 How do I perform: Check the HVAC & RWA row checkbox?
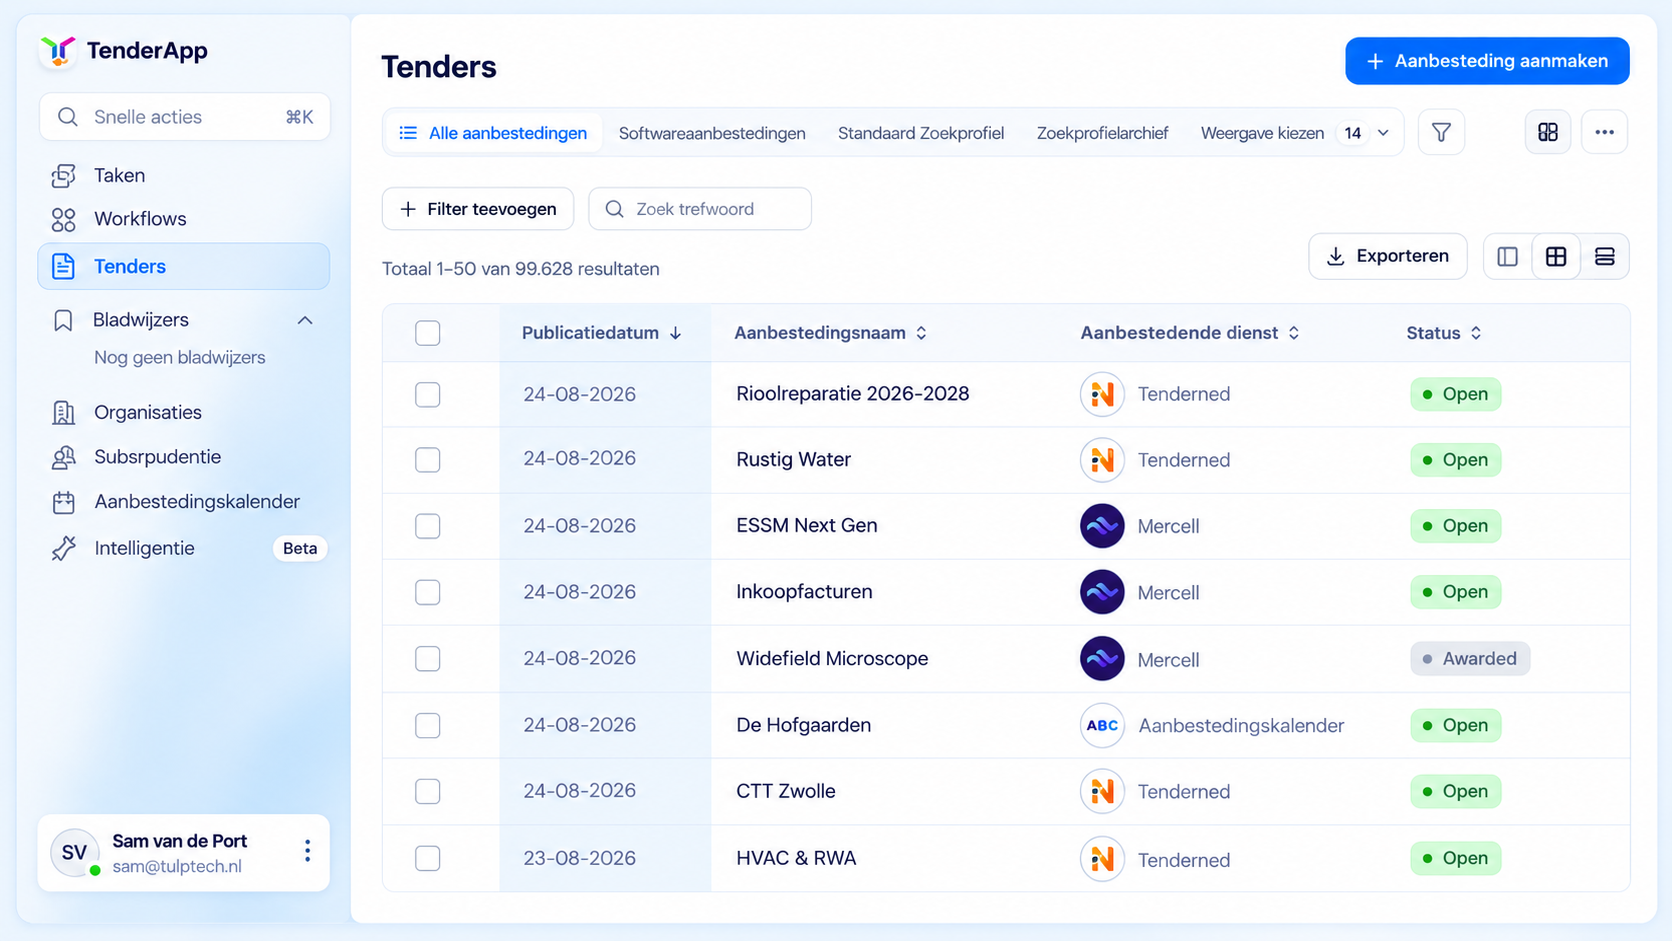pyautogui.click(x=428, y=858)
